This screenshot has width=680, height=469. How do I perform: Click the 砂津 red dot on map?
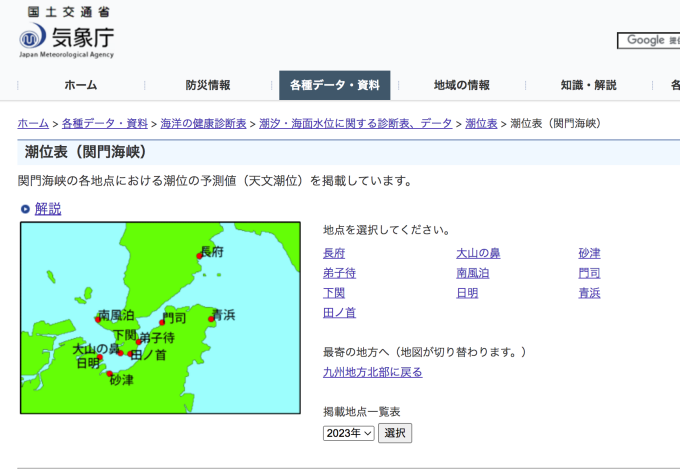[x=109, y=374]
